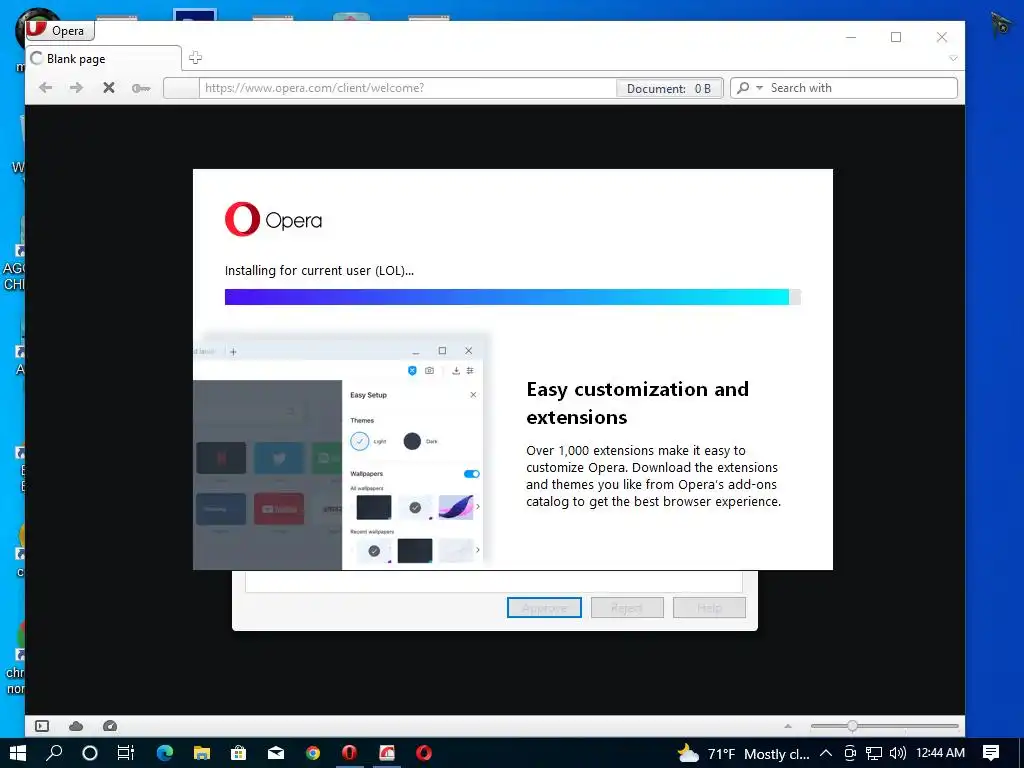Launch Microsoft Edge from taskbar
The image size is (1024, 768).
pos(165,753)
